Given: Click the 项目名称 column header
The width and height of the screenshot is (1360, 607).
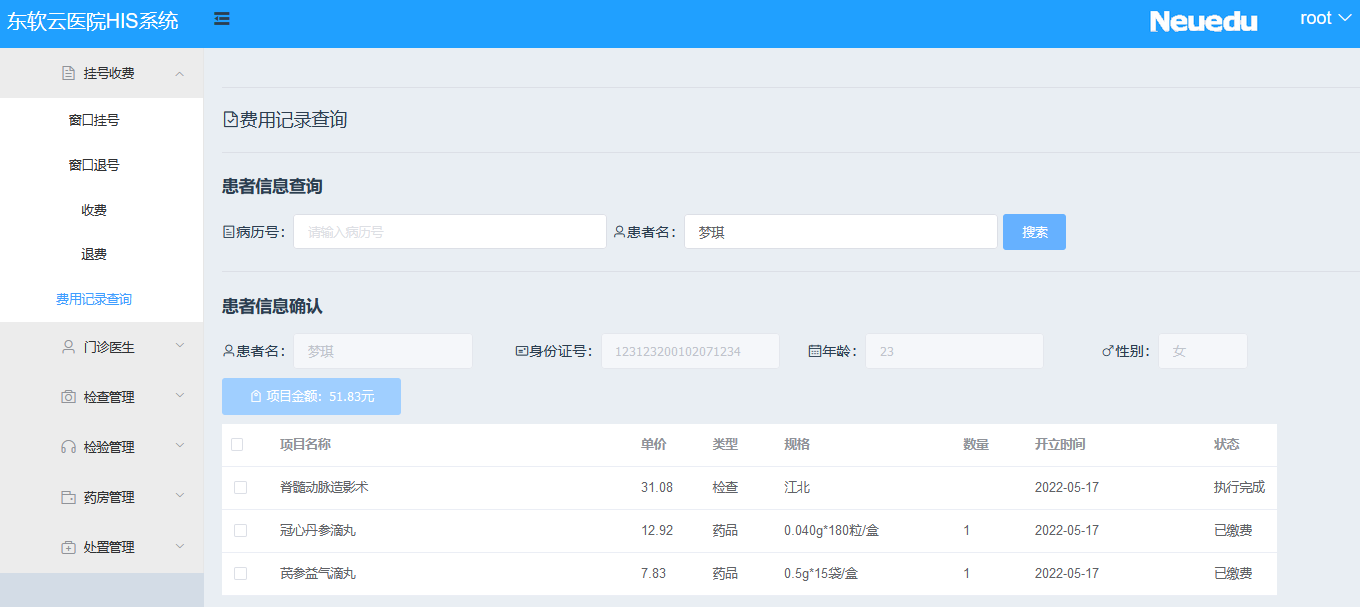Looking at the screenshot, I should (x=306, y=445).
